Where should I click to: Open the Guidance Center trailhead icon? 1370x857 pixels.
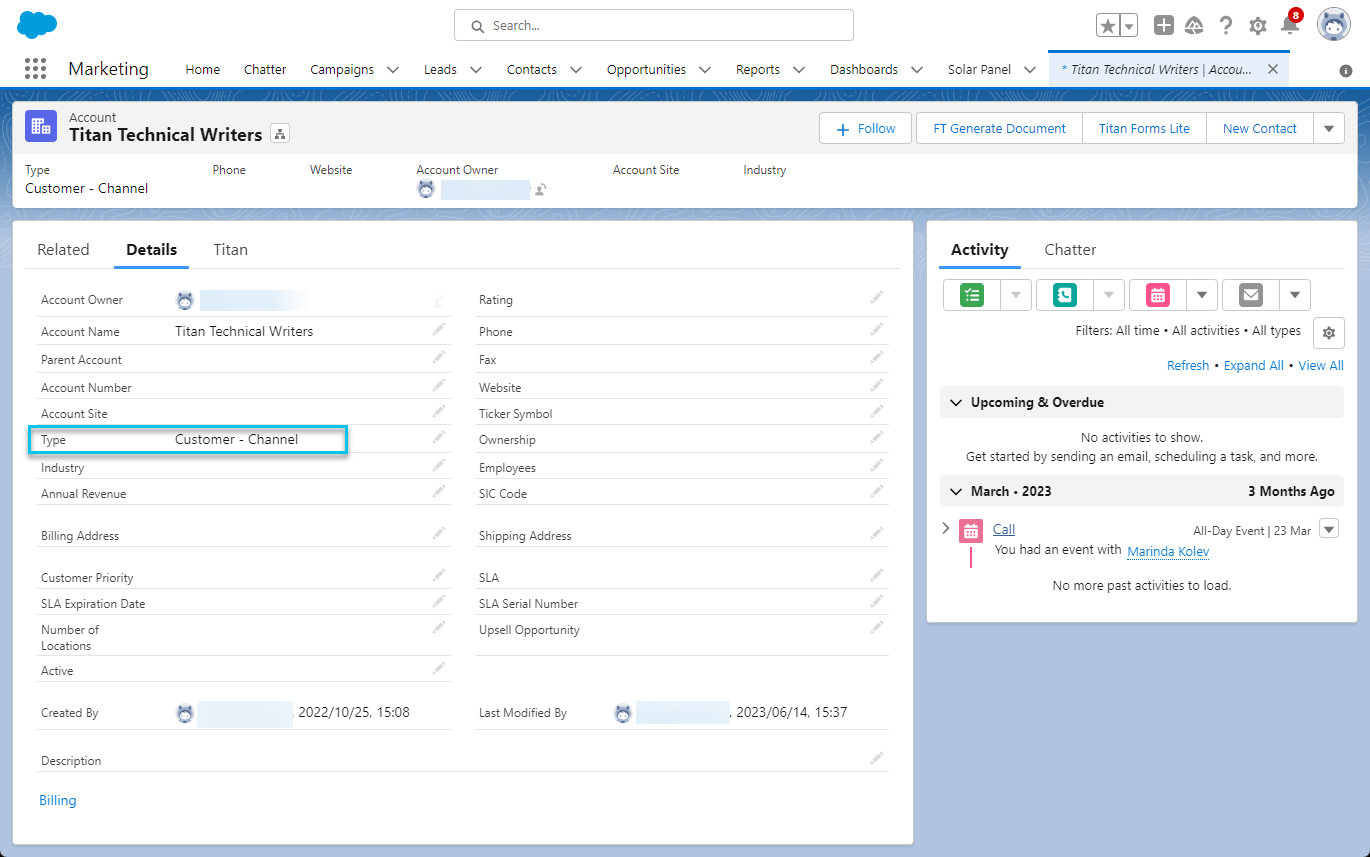[x=1193, y=26]
